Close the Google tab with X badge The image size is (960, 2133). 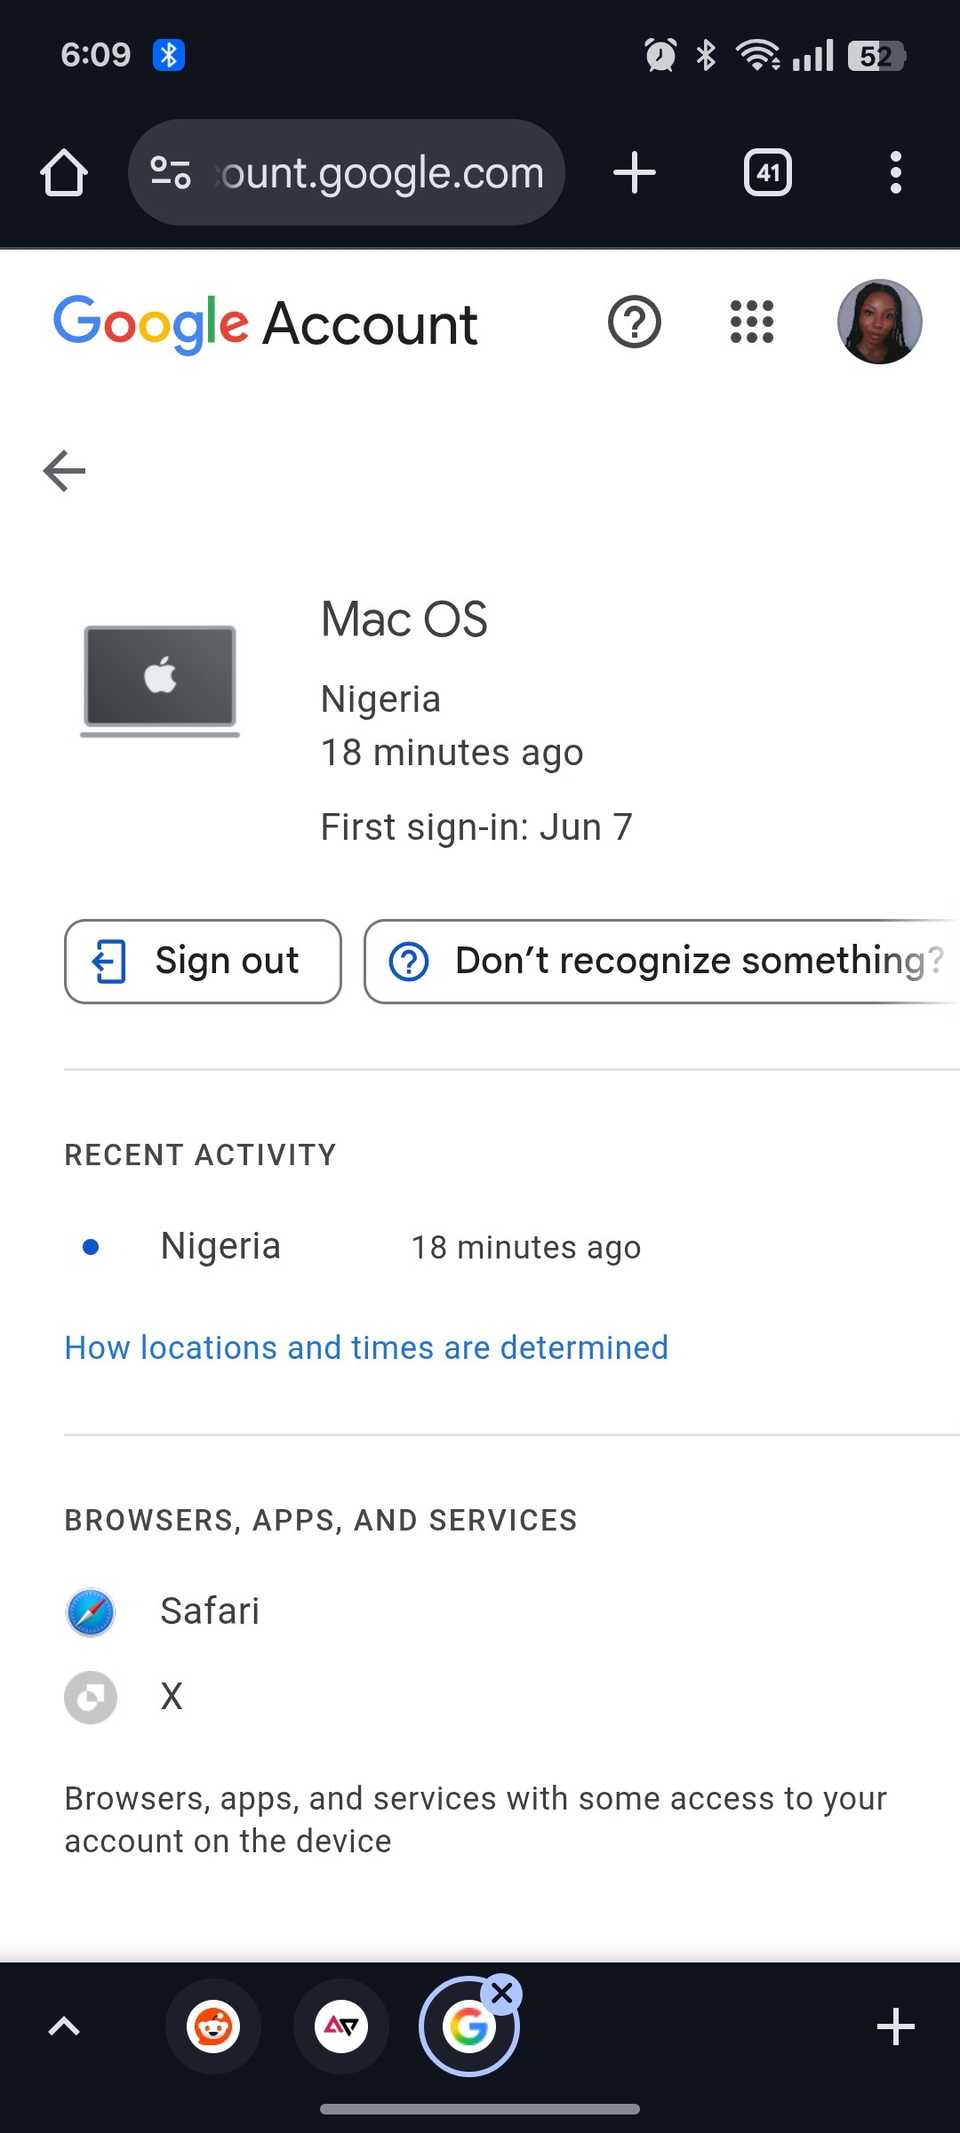pos(502,1993)
